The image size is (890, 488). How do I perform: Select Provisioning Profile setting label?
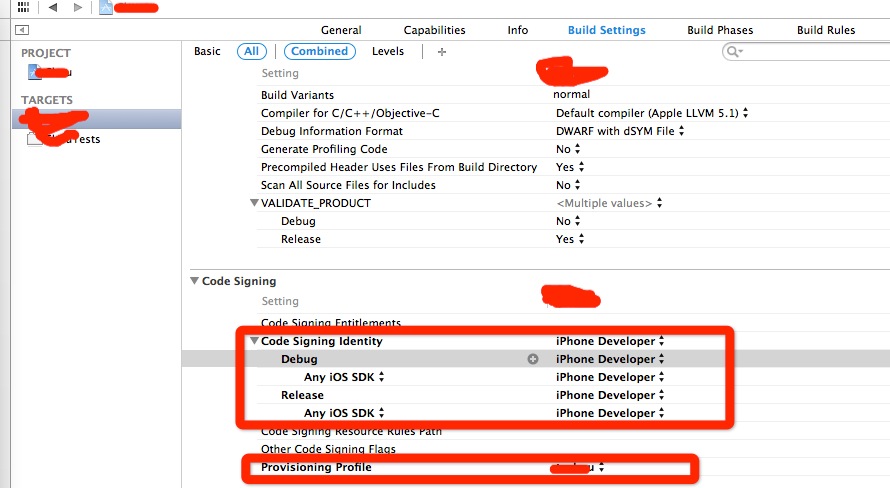tap(316, 467)
